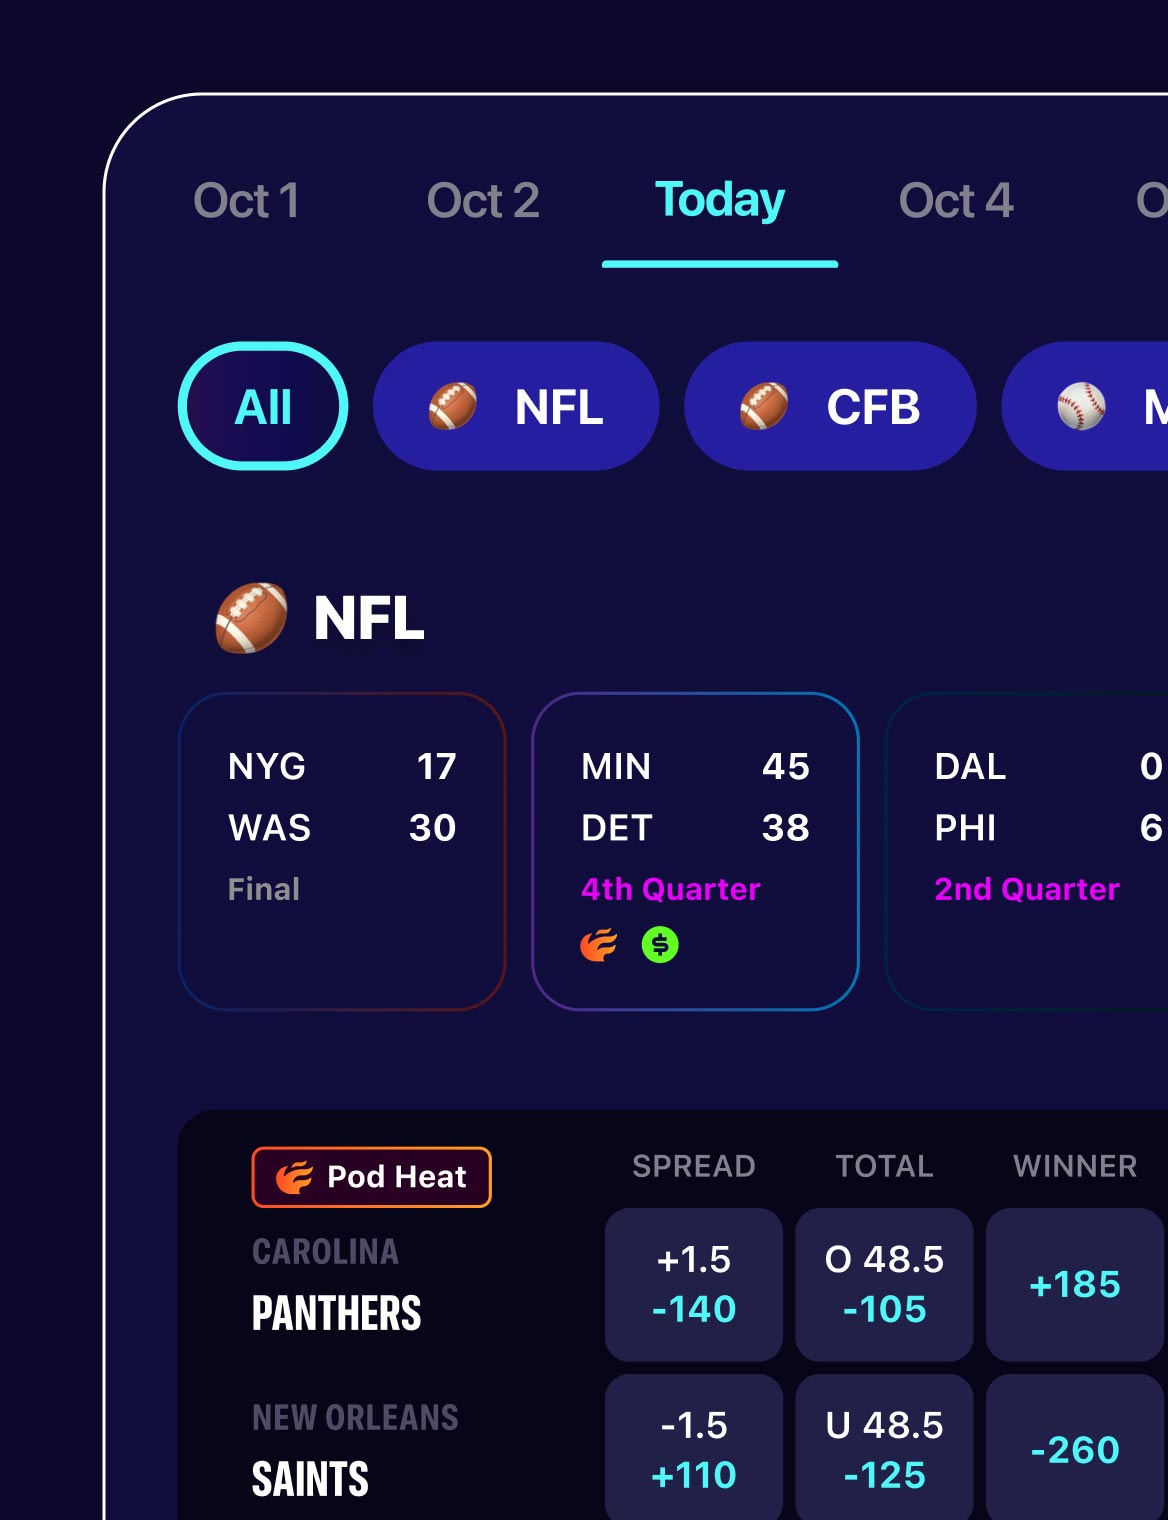
Task: Click the flame icon inside the Pod Heat badge
Action: point(291,1176)
